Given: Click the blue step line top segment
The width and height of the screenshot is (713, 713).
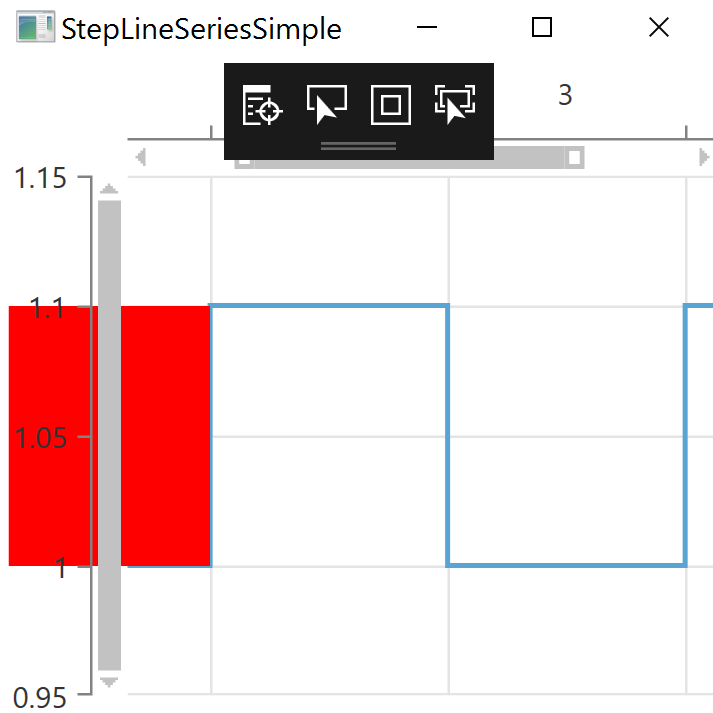Looking at the screenshot, I should 328,306.
